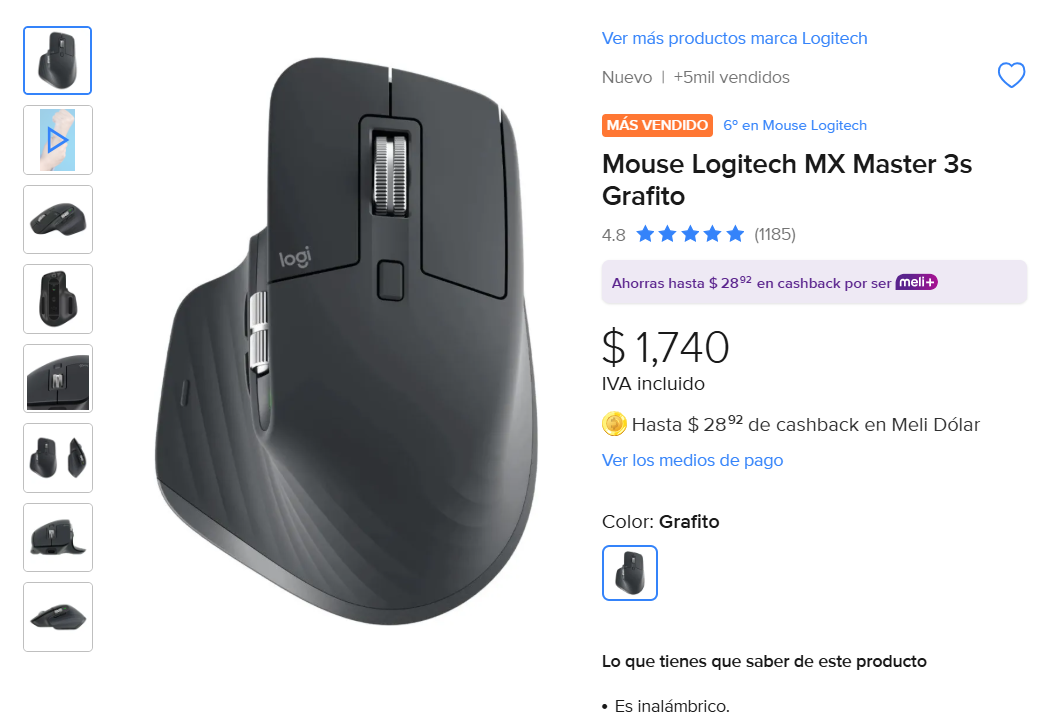Open Ver más productos marca Logitech link
The width and height of the screenshot is (1045, 715).
click(734, 39)
